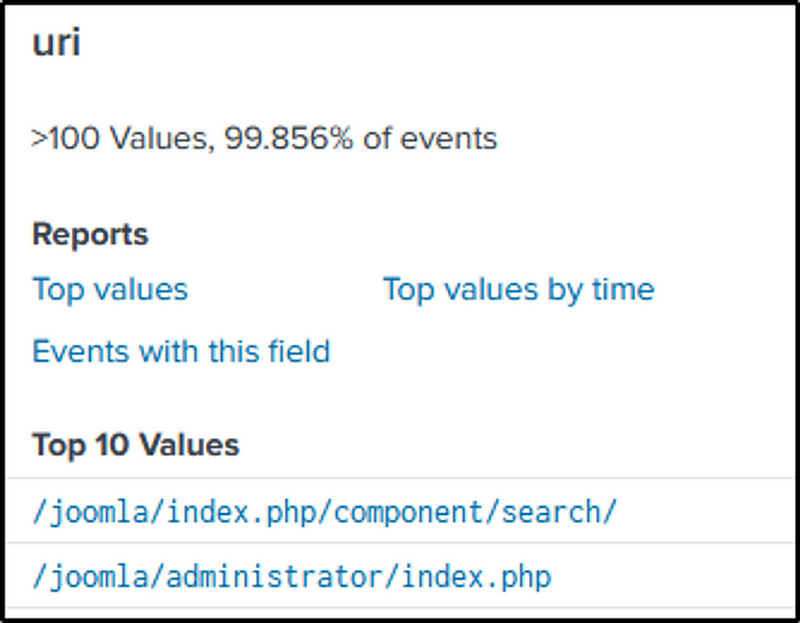Viewport: 800px width, 623px height.
Task: List all events containing the uri field
Action: tap(181, 352)
